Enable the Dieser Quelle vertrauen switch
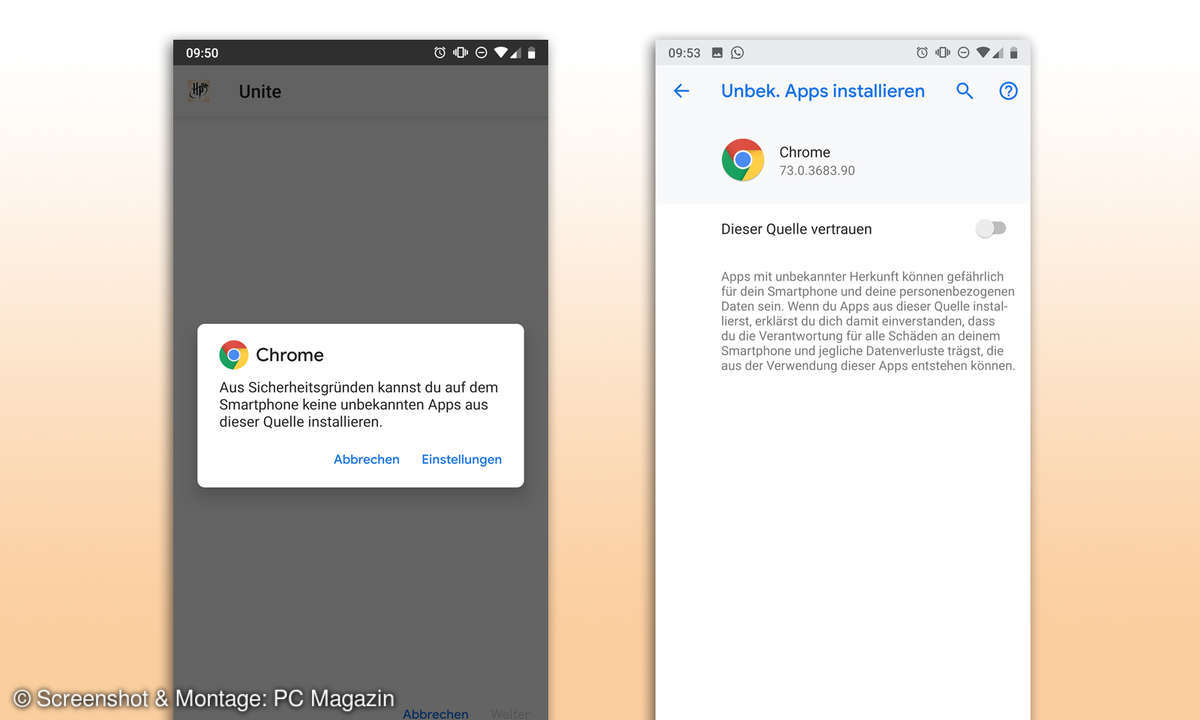The image size is (1200, 720). pos(991,229)
